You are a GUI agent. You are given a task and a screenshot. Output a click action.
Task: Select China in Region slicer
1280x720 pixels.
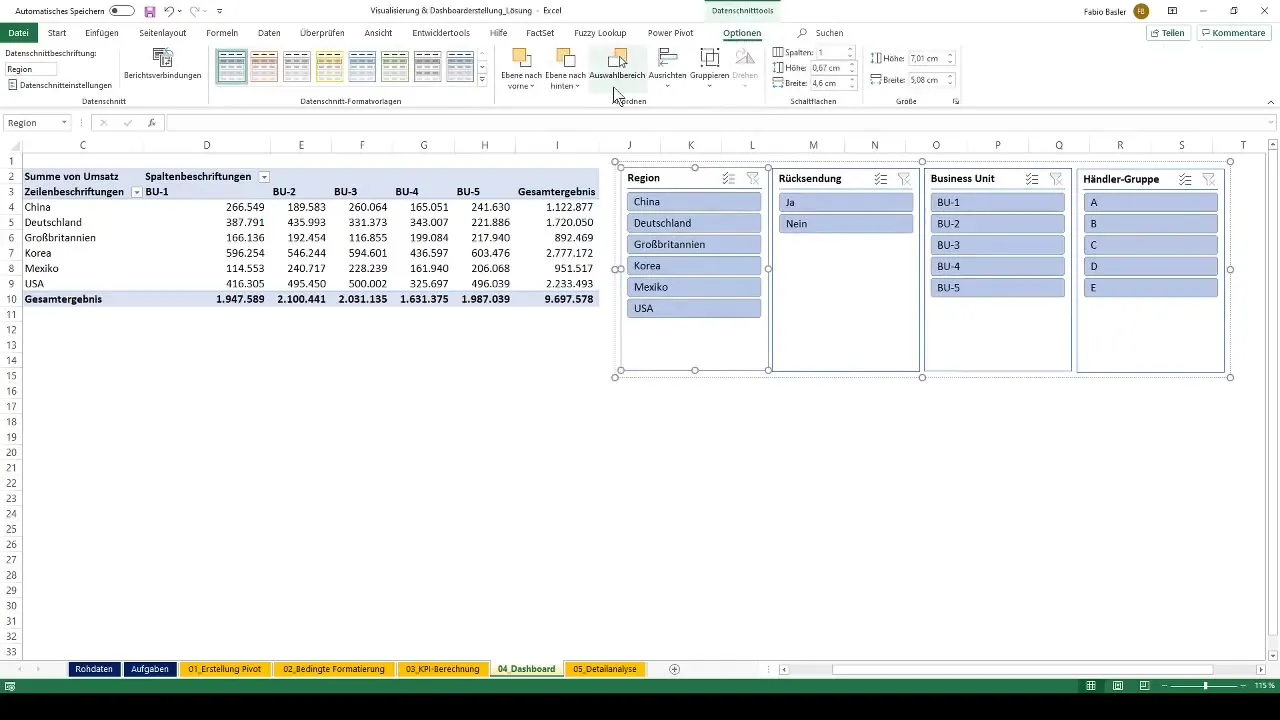694,202
